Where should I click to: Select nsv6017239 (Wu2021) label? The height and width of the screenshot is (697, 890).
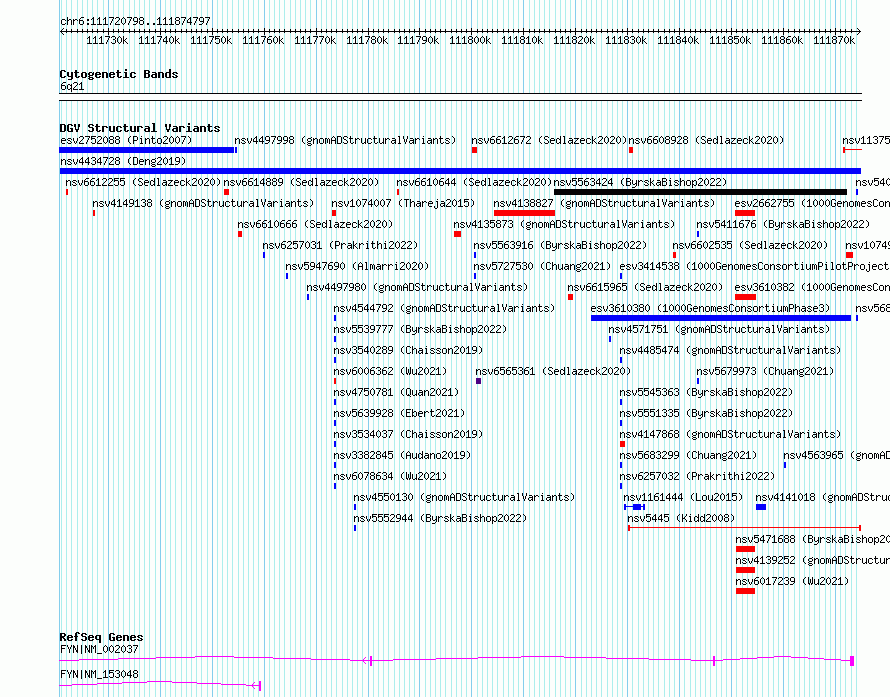coord(792,581)
